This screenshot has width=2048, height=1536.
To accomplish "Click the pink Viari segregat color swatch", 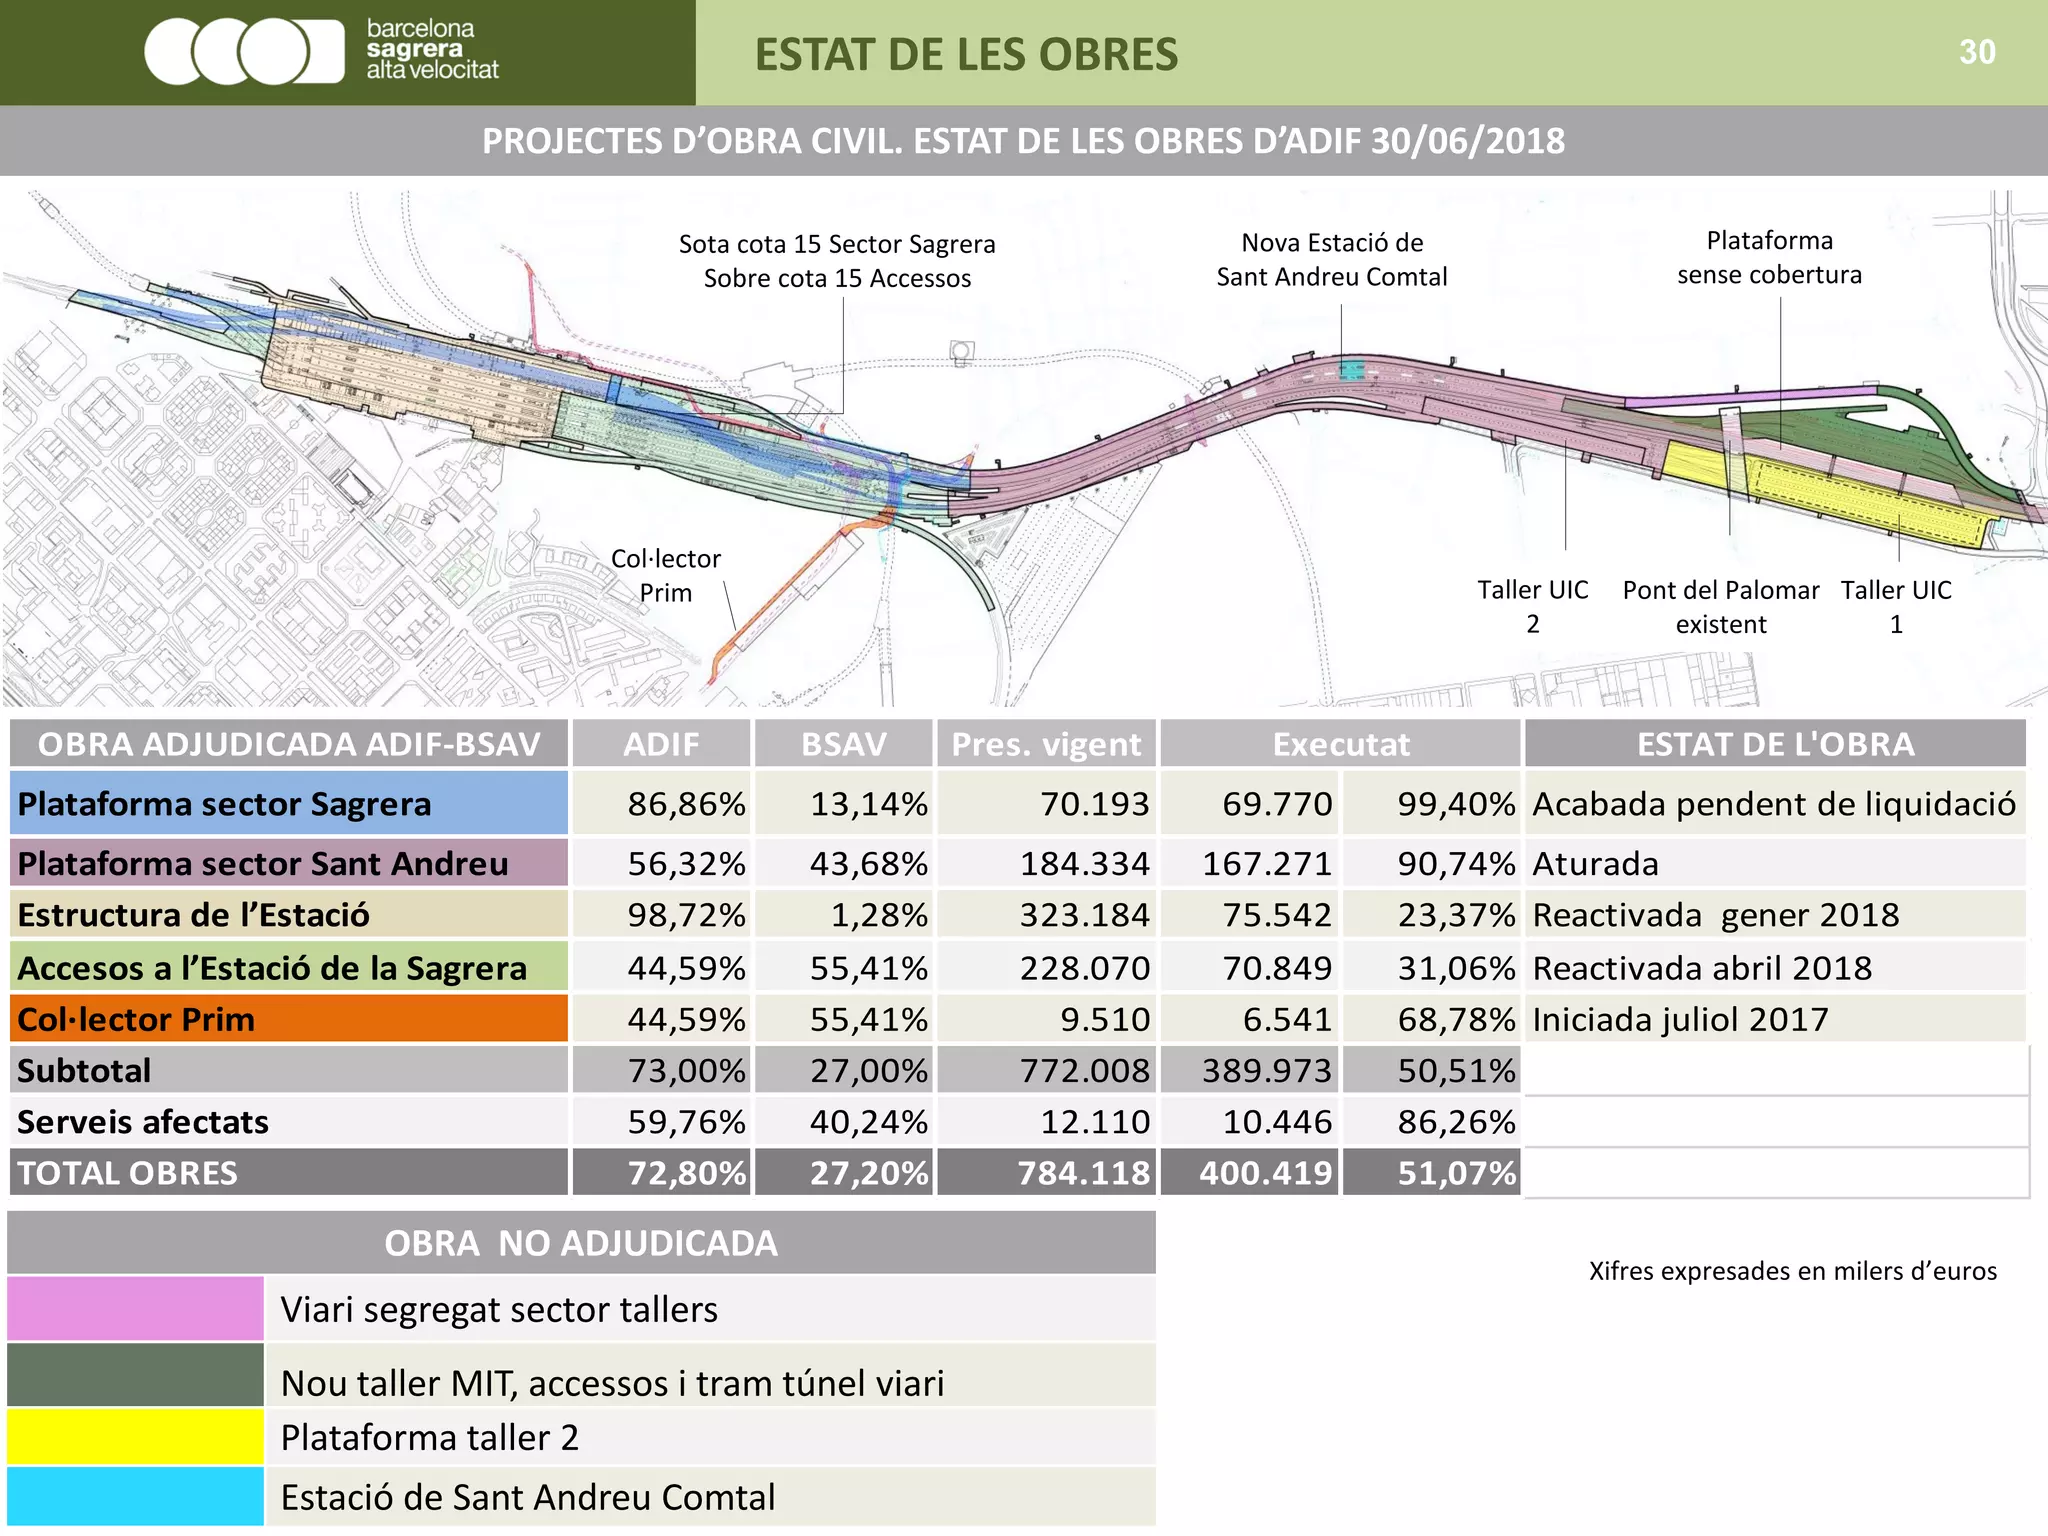I will coord(135,1307).
